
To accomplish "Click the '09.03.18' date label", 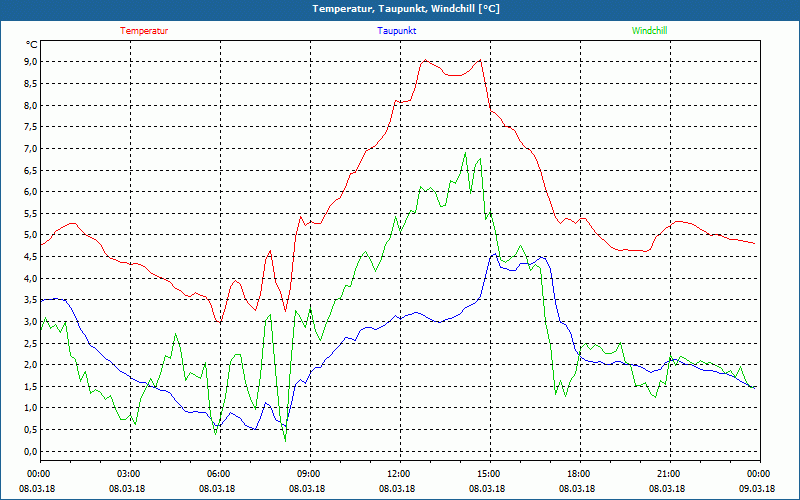I will click(x=757, y=489).
